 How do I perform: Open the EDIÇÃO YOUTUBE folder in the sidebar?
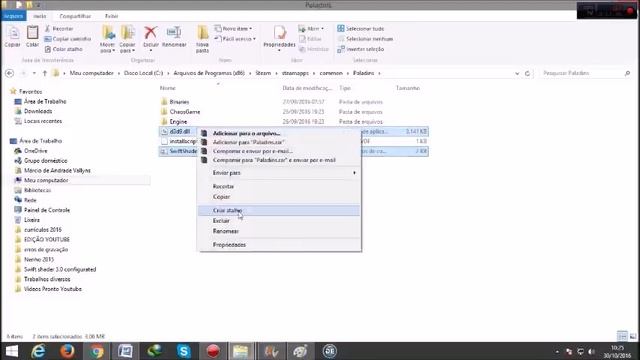click(x=47, y=240)
